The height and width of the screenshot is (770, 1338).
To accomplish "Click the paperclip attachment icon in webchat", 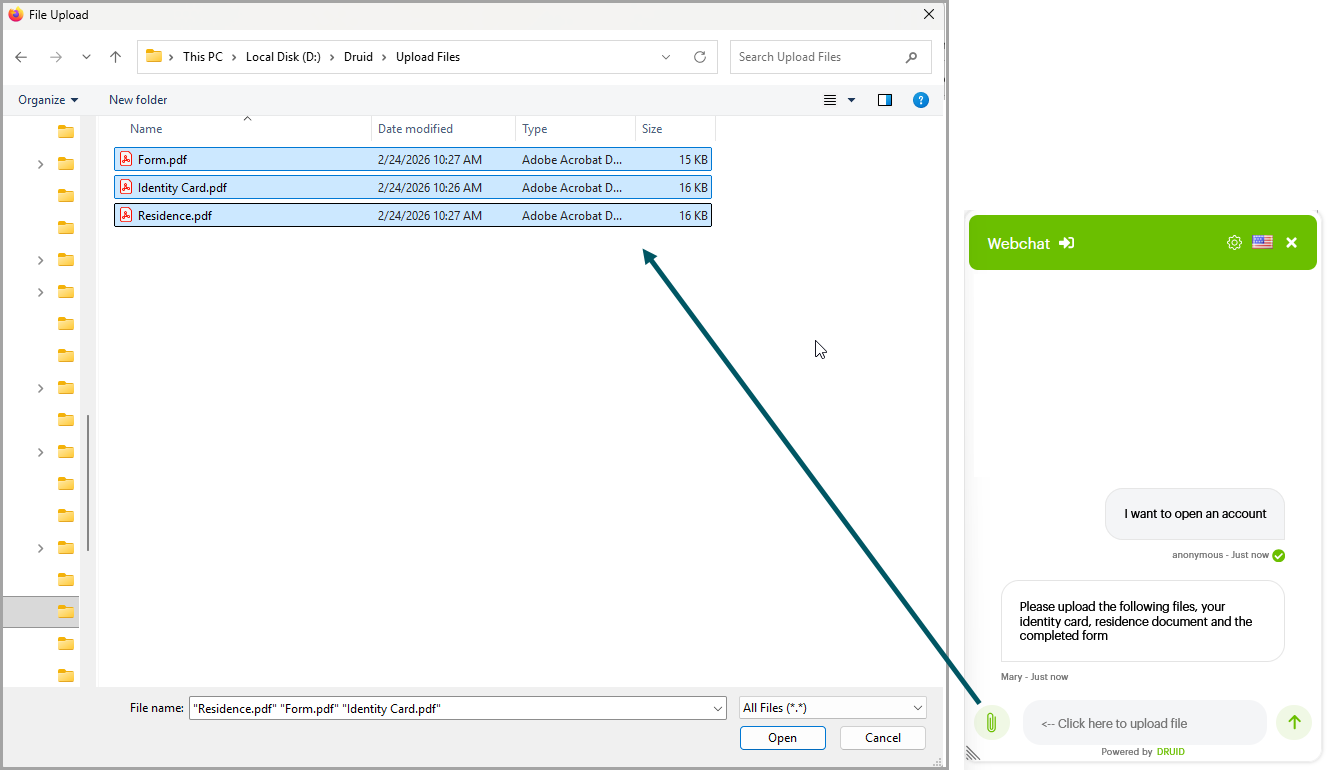I will 991,723.
